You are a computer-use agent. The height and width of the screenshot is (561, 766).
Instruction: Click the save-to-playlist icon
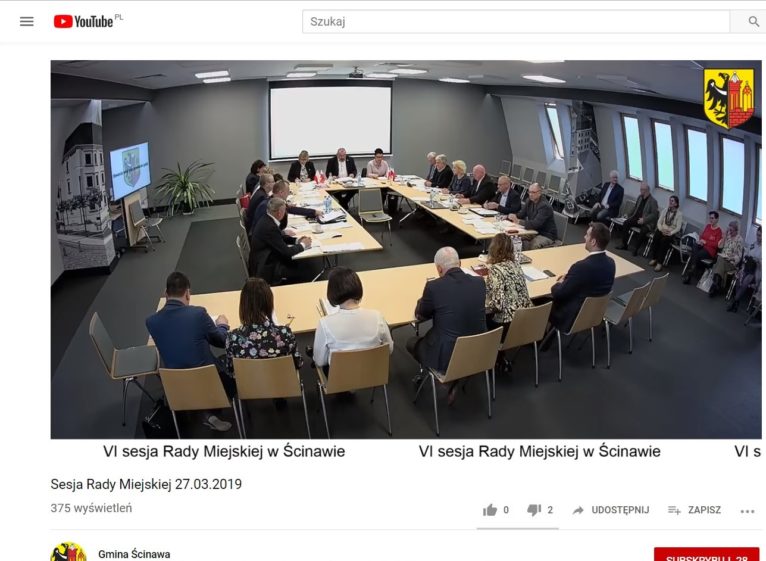(674, 510)
